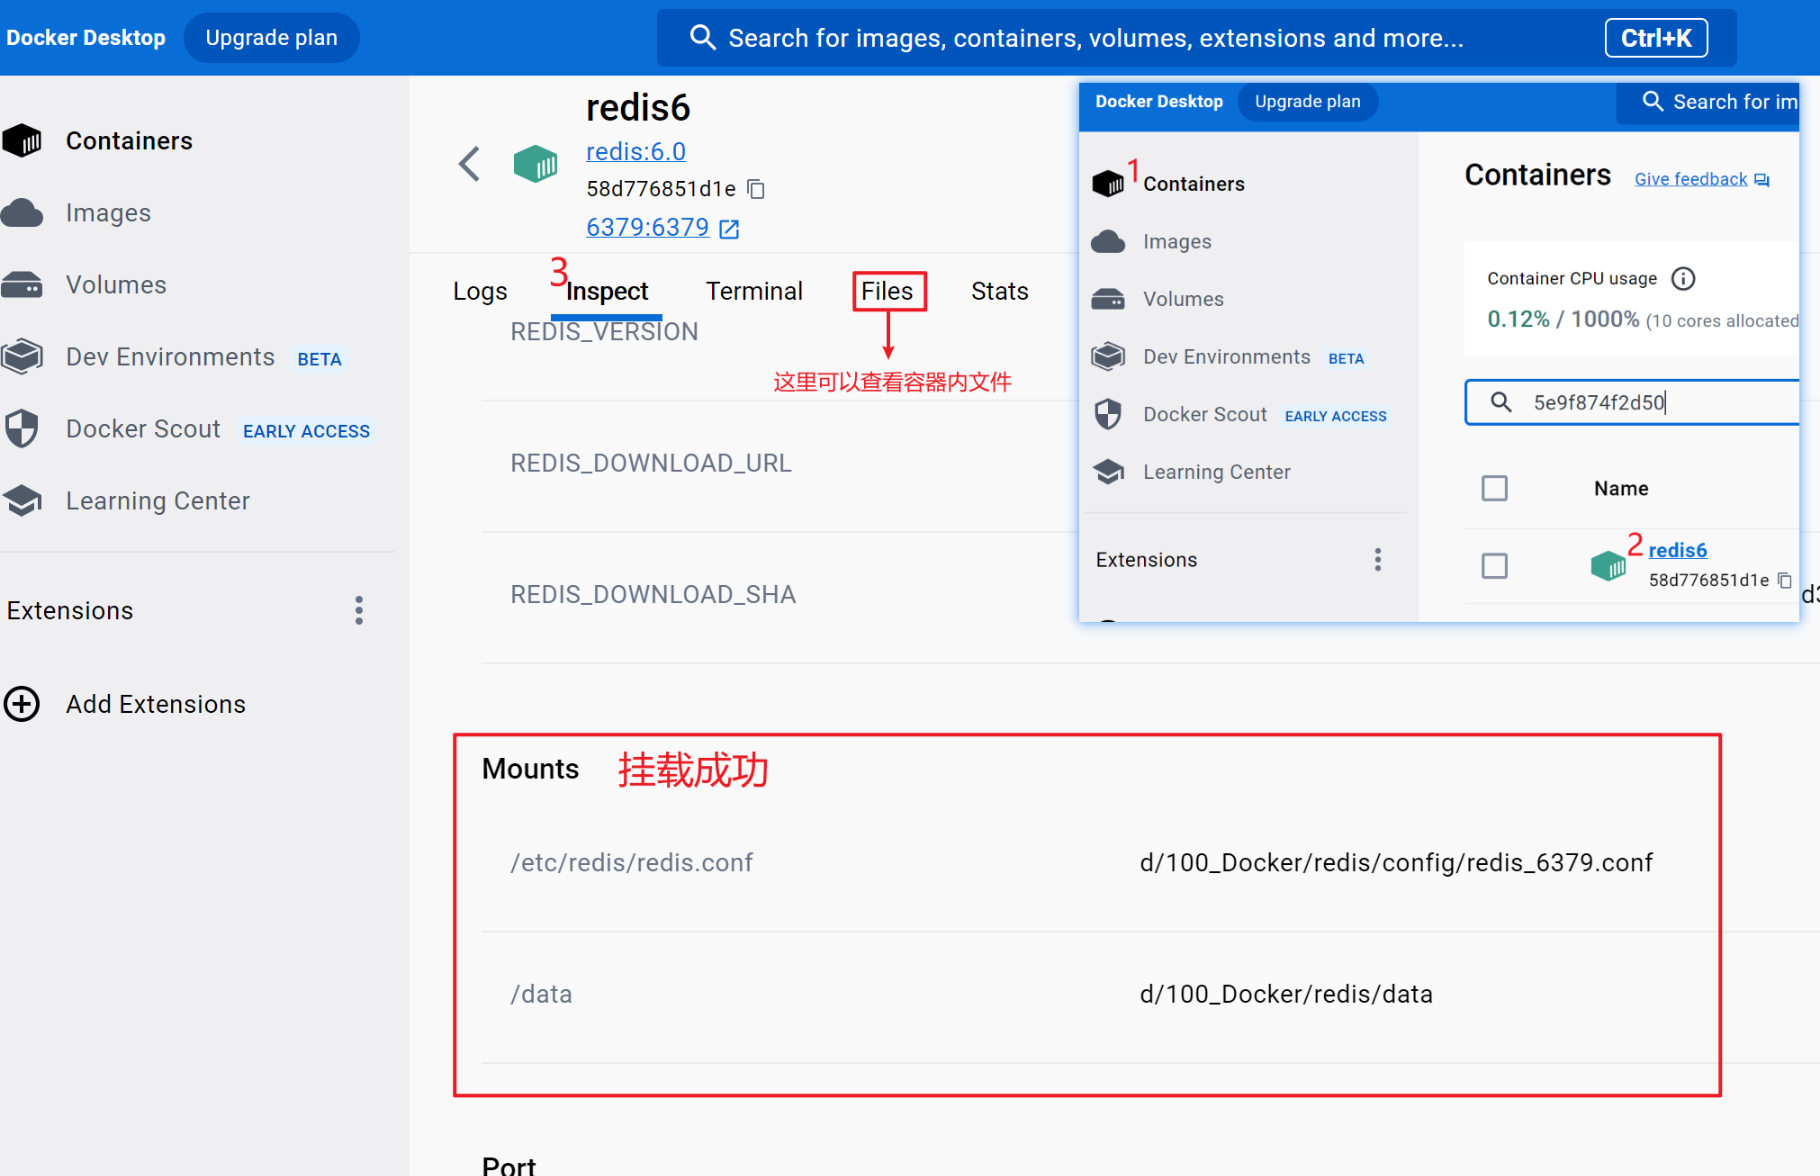Select Learning Center icon in inset sidebar
1820x1176 pixels.
tap(1108, 472)
